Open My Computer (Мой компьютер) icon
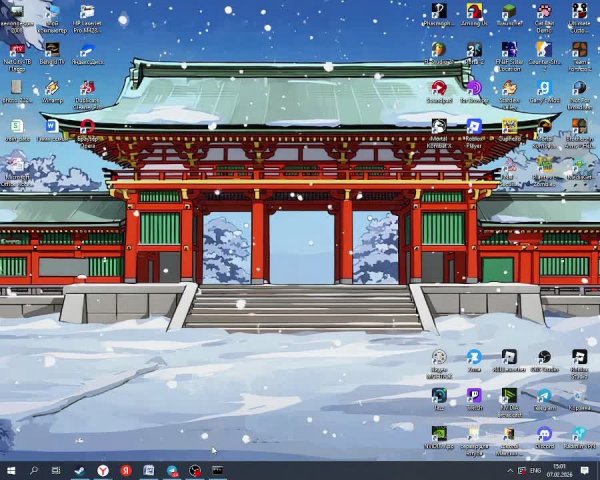The width and height of the screenshot is (600, 480). pos(52,18)
